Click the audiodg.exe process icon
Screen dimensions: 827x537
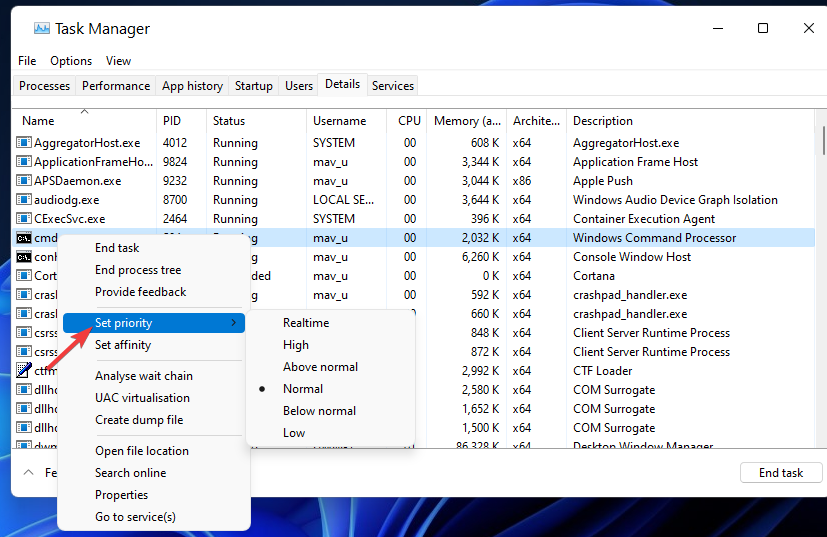coord(24,199)
